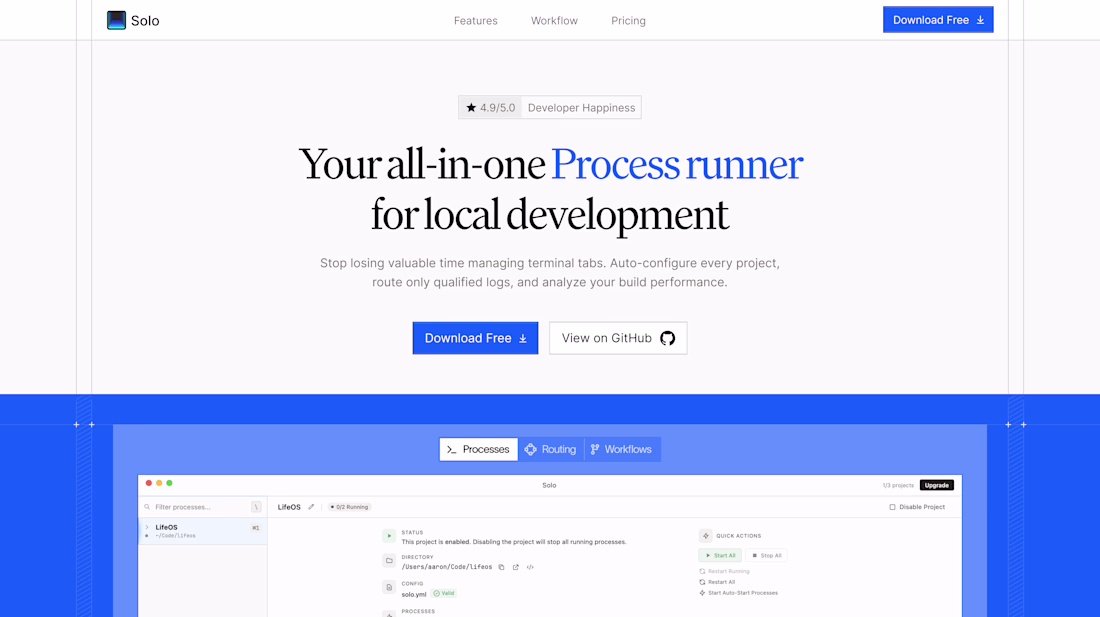Click the ⌘1 shortcut badge on LifeOS row
Image resolution: width=1100 pixels, height=617 pixels.
coord(255,528)
